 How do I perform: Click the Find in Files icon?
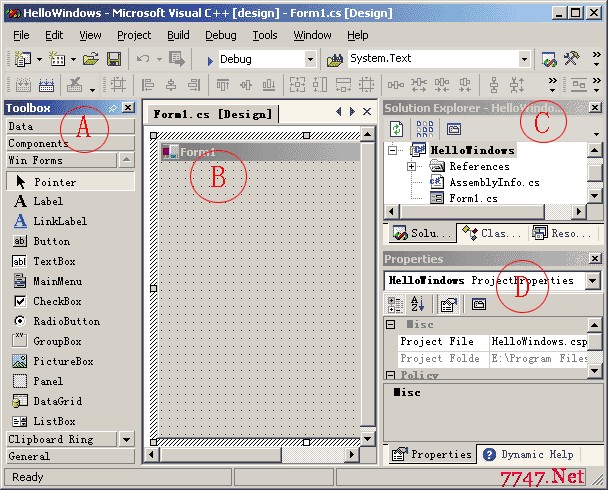tap(335, 60)
